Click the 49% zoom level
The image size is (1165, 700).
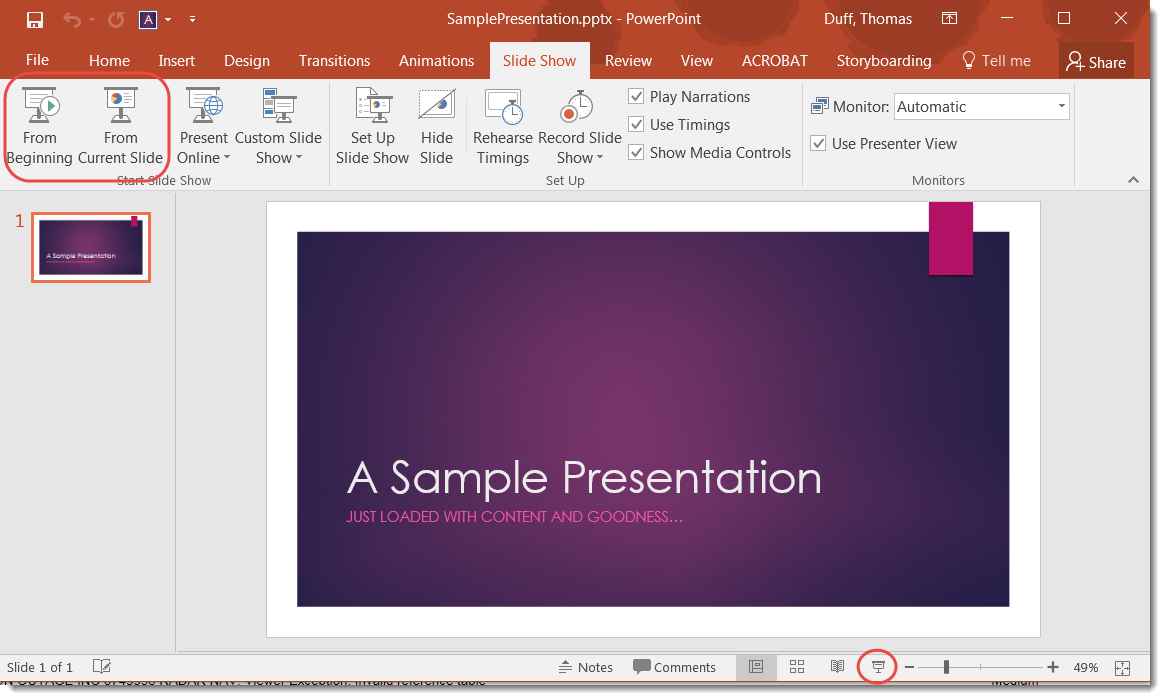tap(1086, 667)
